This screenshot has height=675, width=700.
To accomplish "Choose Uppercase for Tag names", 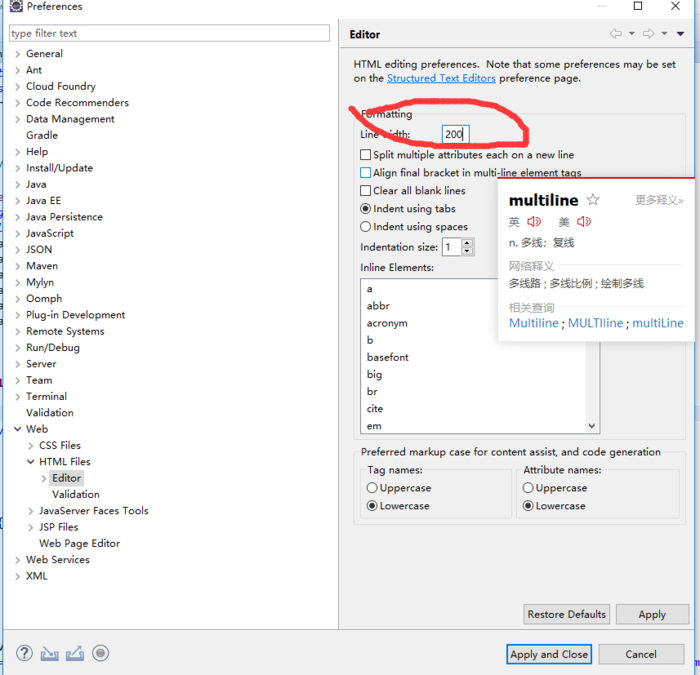I will (x=372, y=488).
